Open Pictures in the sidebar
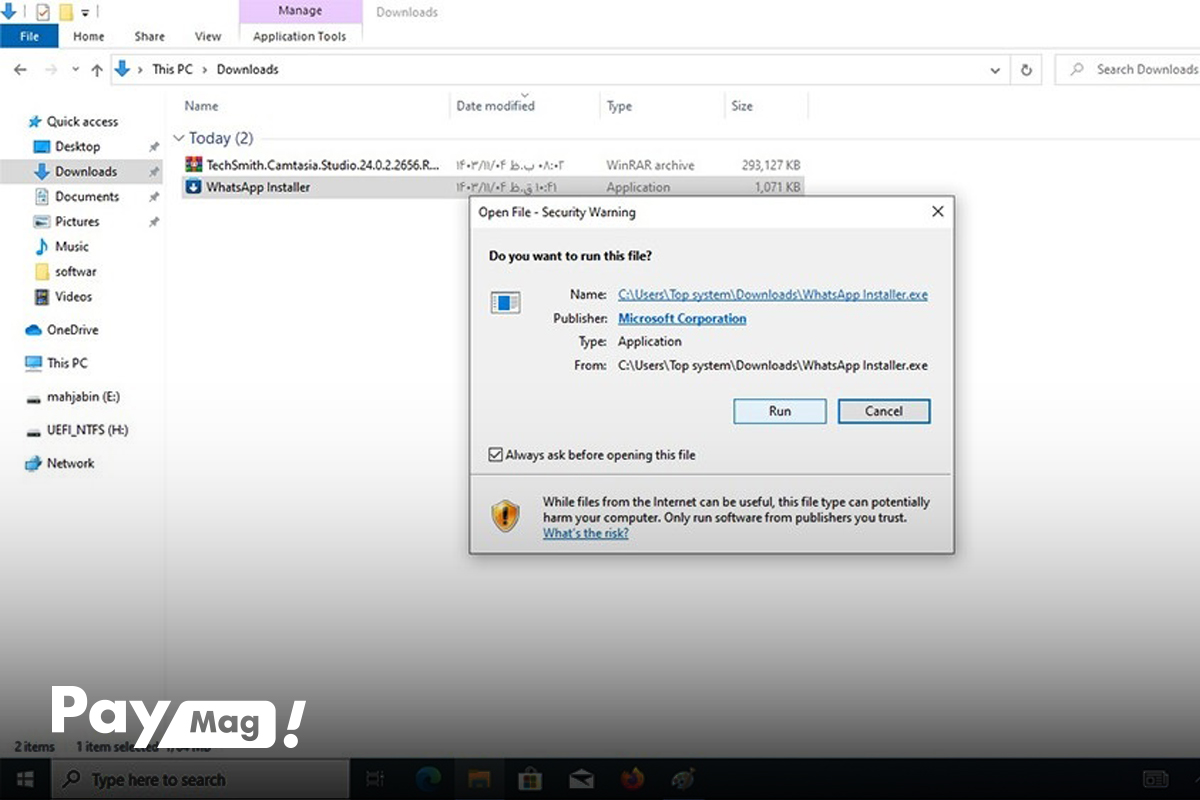 pyautogui.click(x=77, y=221)
